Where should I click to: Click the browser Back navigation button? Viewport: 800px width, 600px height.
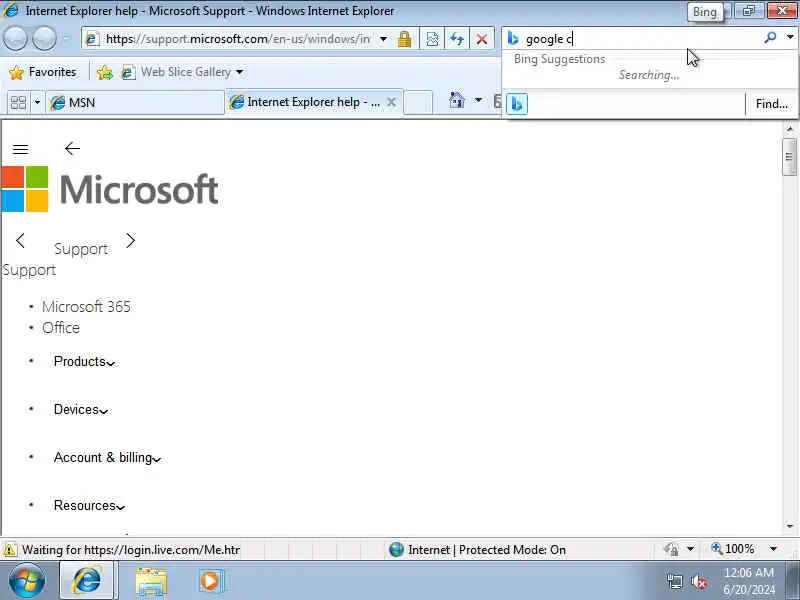coord(15,39)
